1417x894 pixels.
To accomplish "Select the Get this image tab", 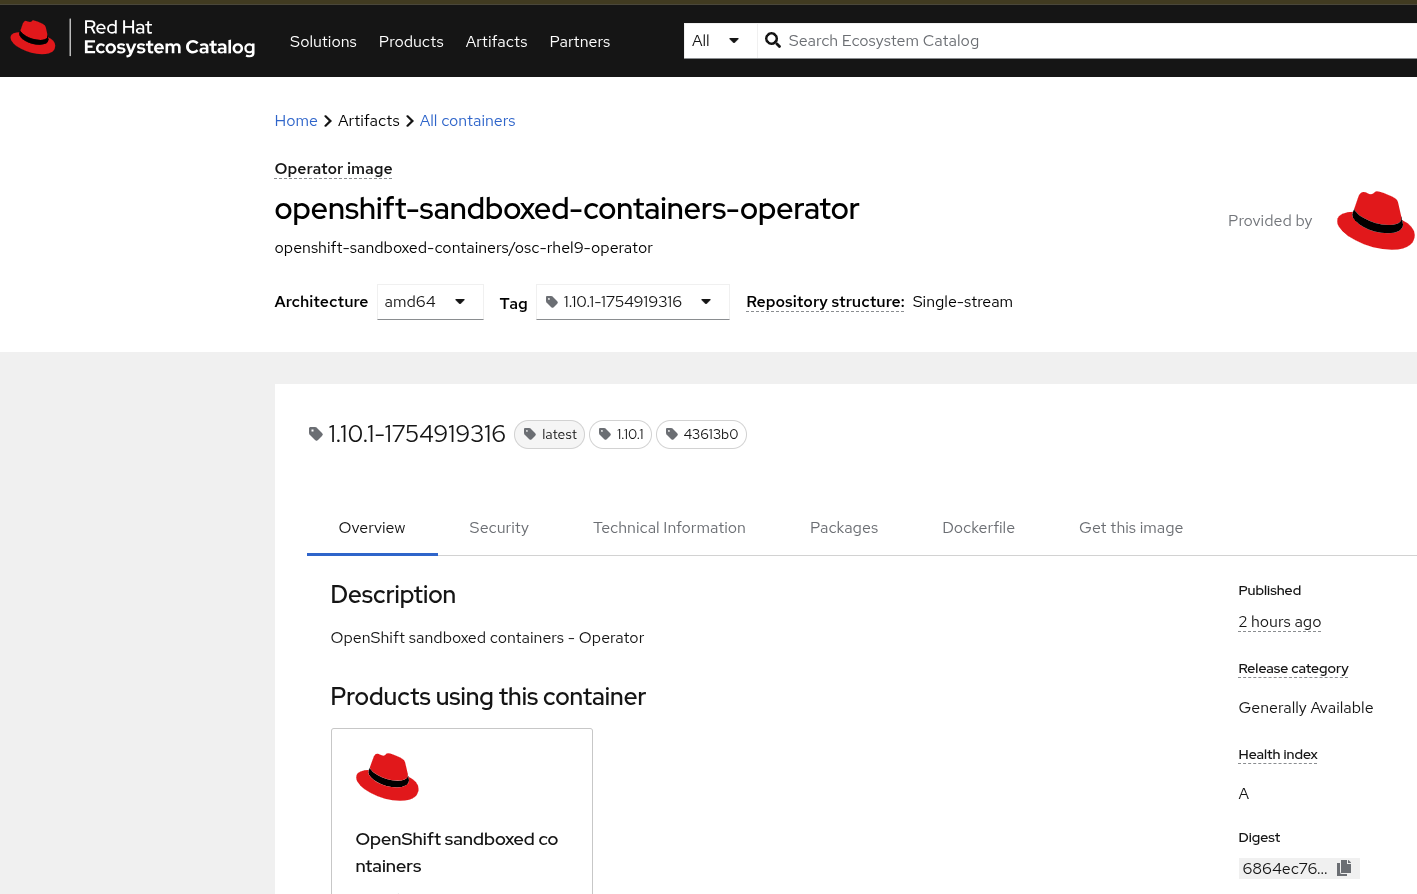I will pos(1131,528).
